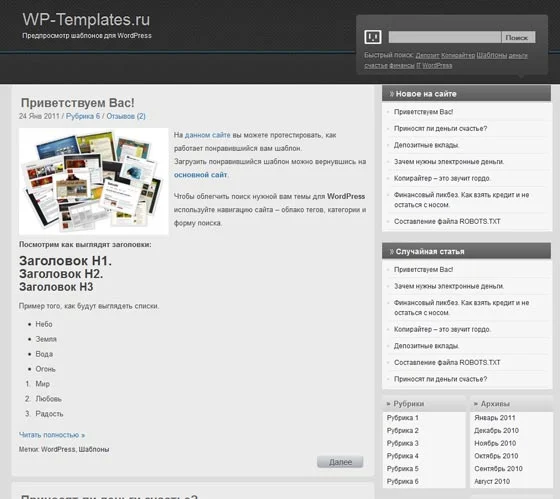
Task: Open the Депозит quick search tag
Action: 428,55
